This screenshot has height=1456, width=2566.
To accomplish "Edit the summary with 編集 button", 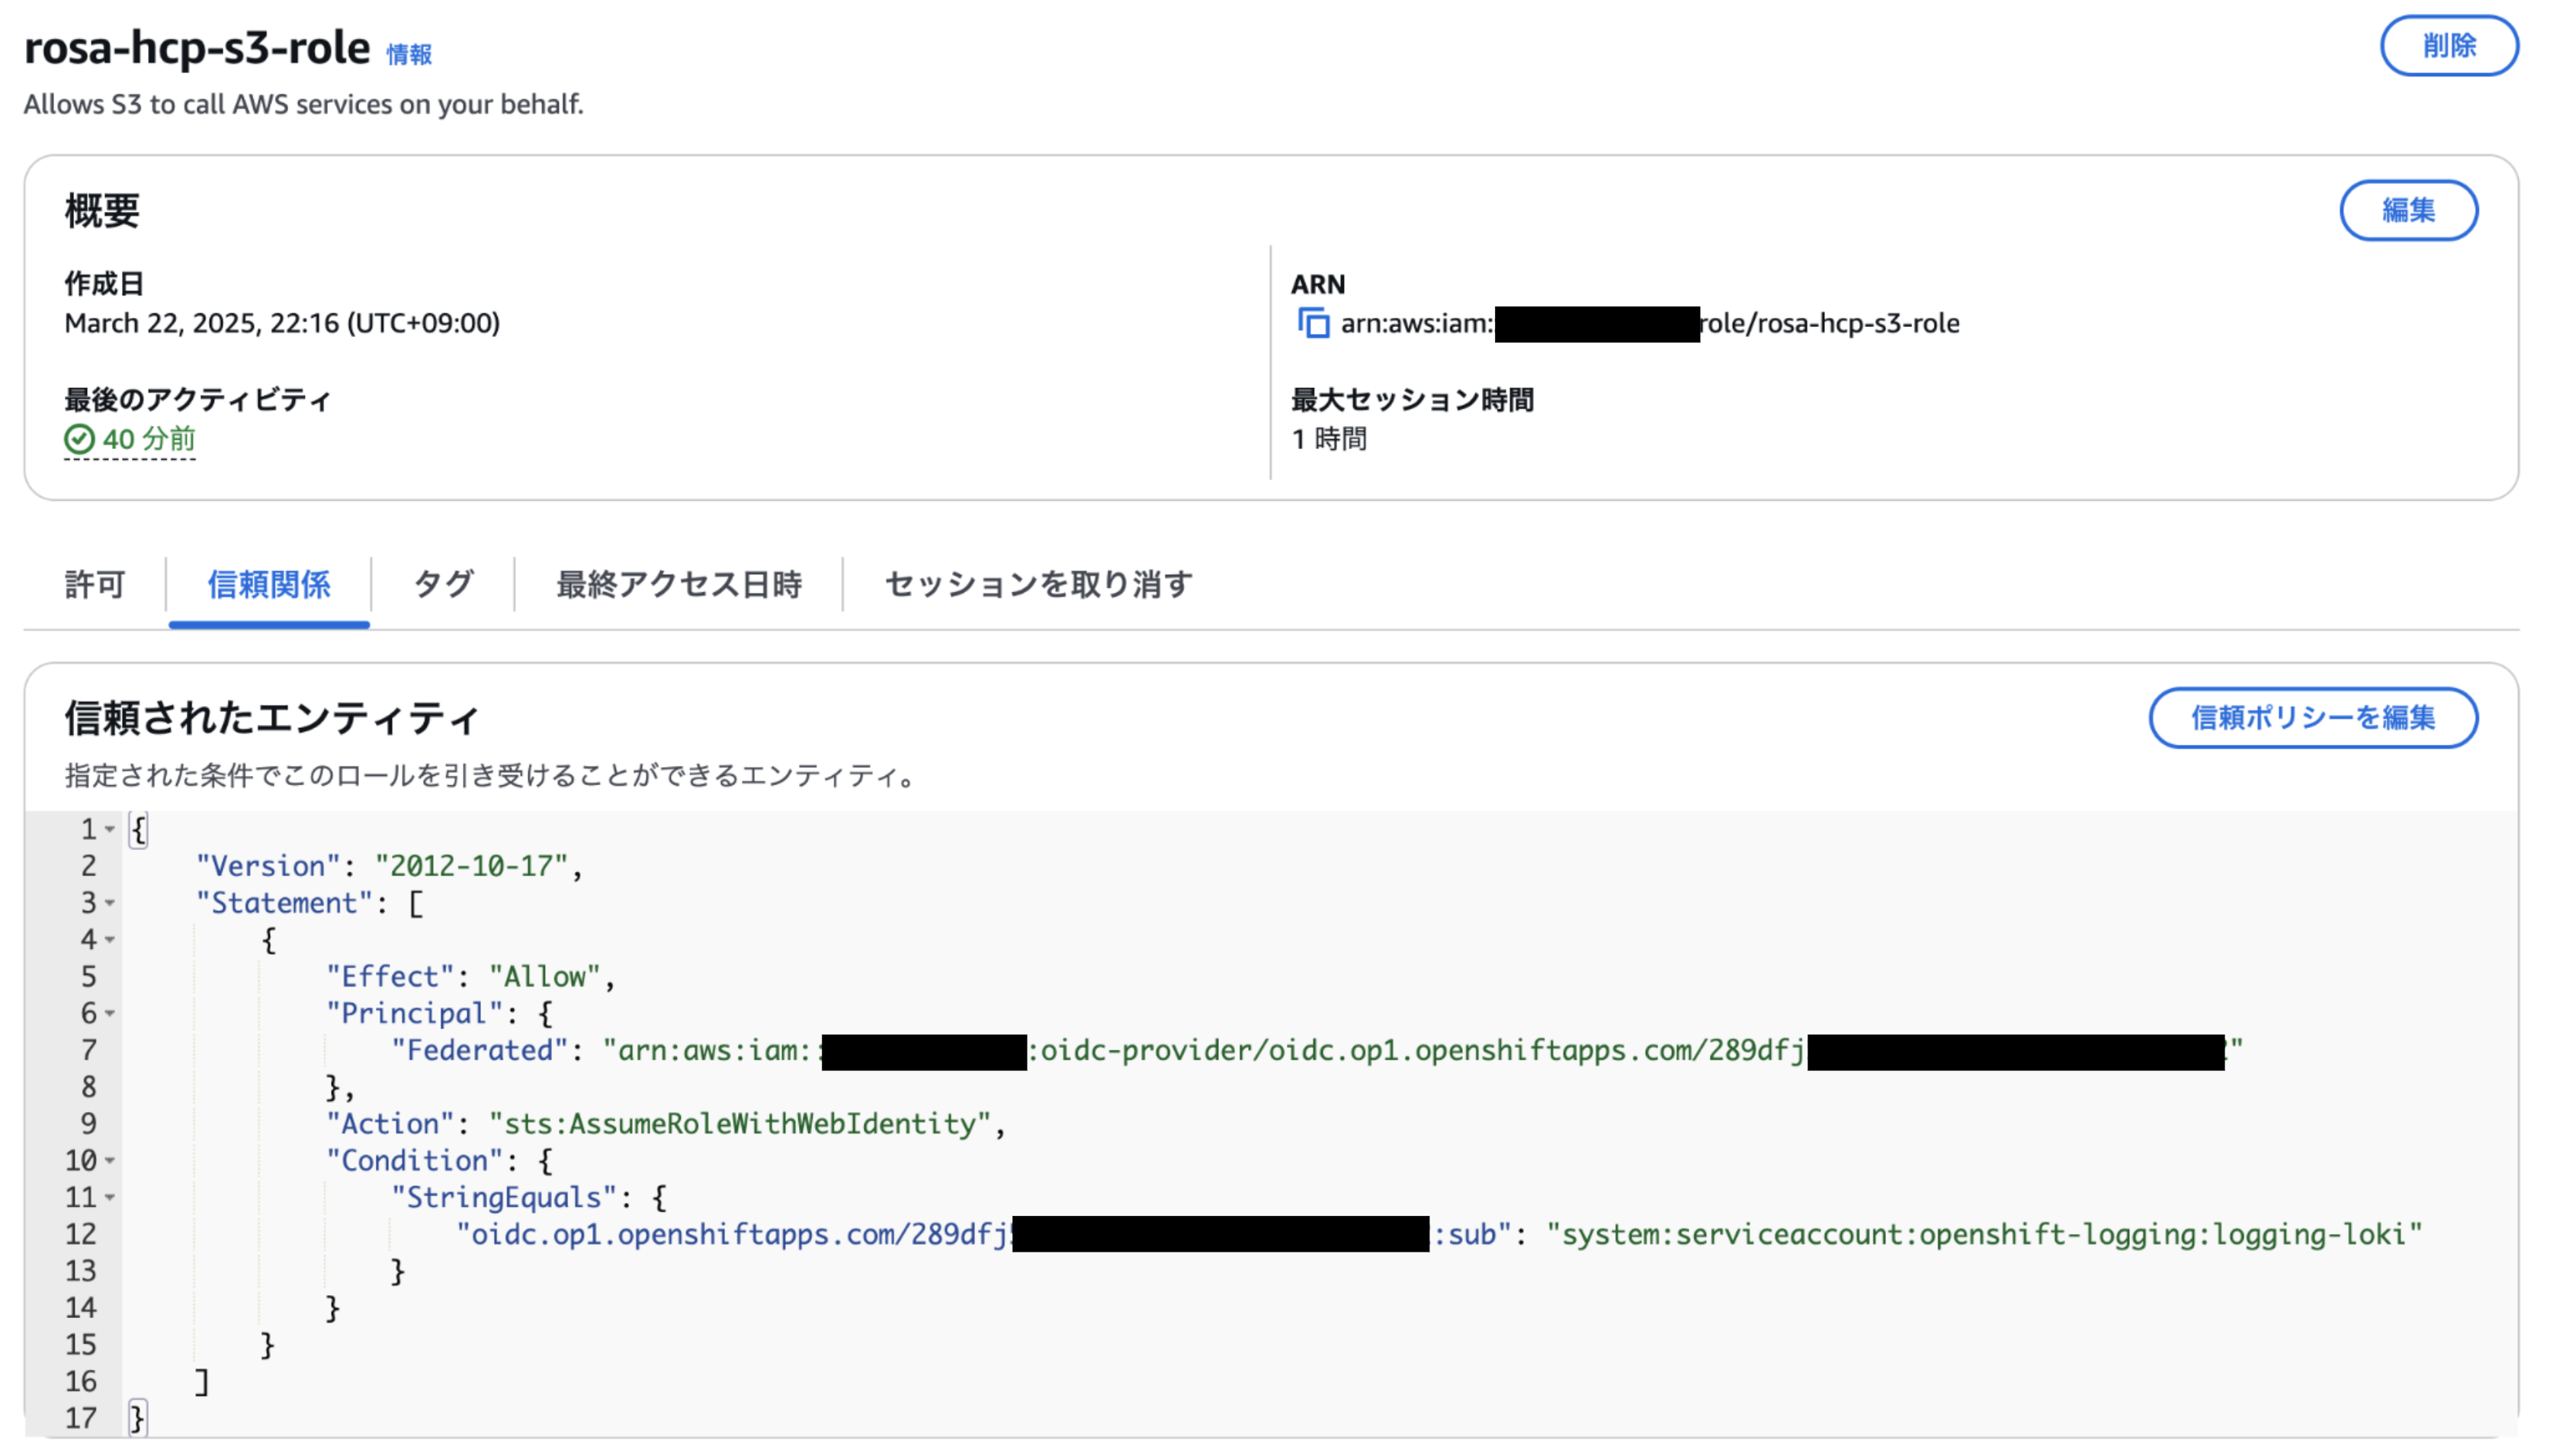I will [2408, 210].
